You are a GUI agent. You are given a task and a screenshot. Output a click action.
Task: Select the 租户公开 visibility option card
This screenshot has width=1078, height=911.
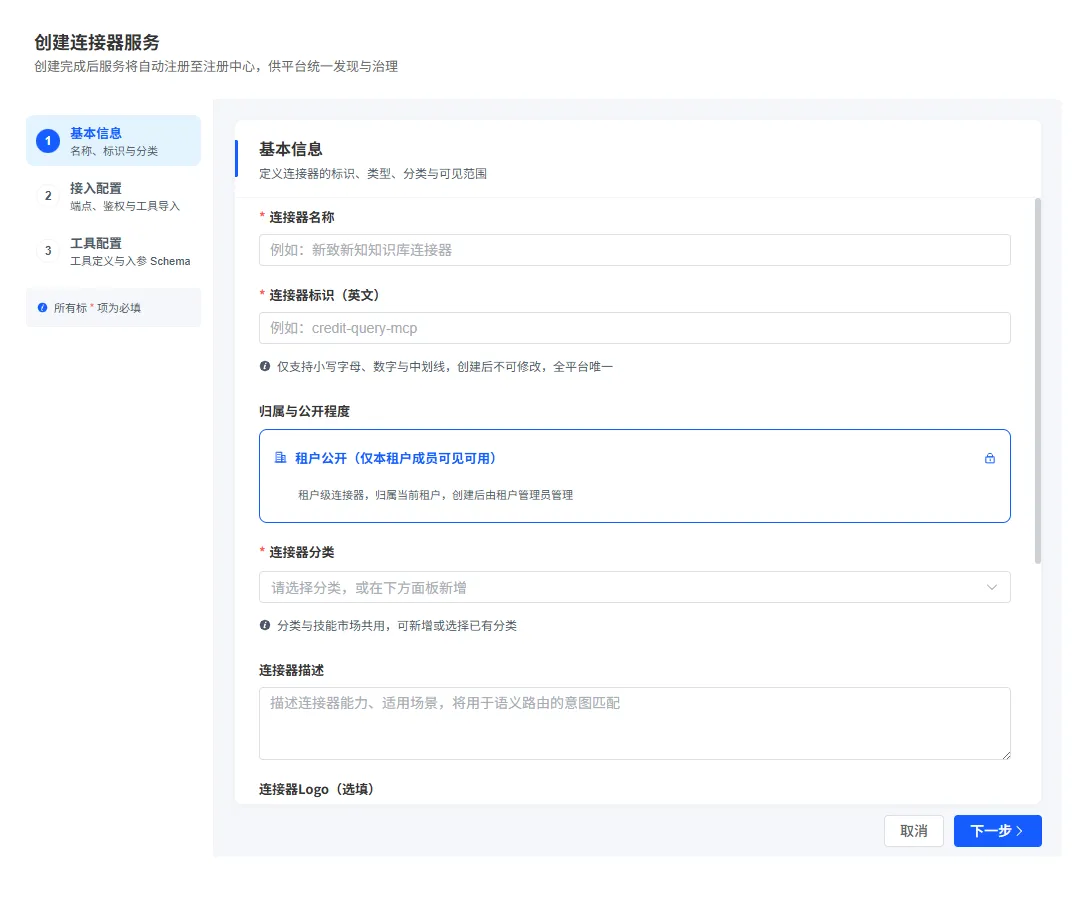(635, 476)
